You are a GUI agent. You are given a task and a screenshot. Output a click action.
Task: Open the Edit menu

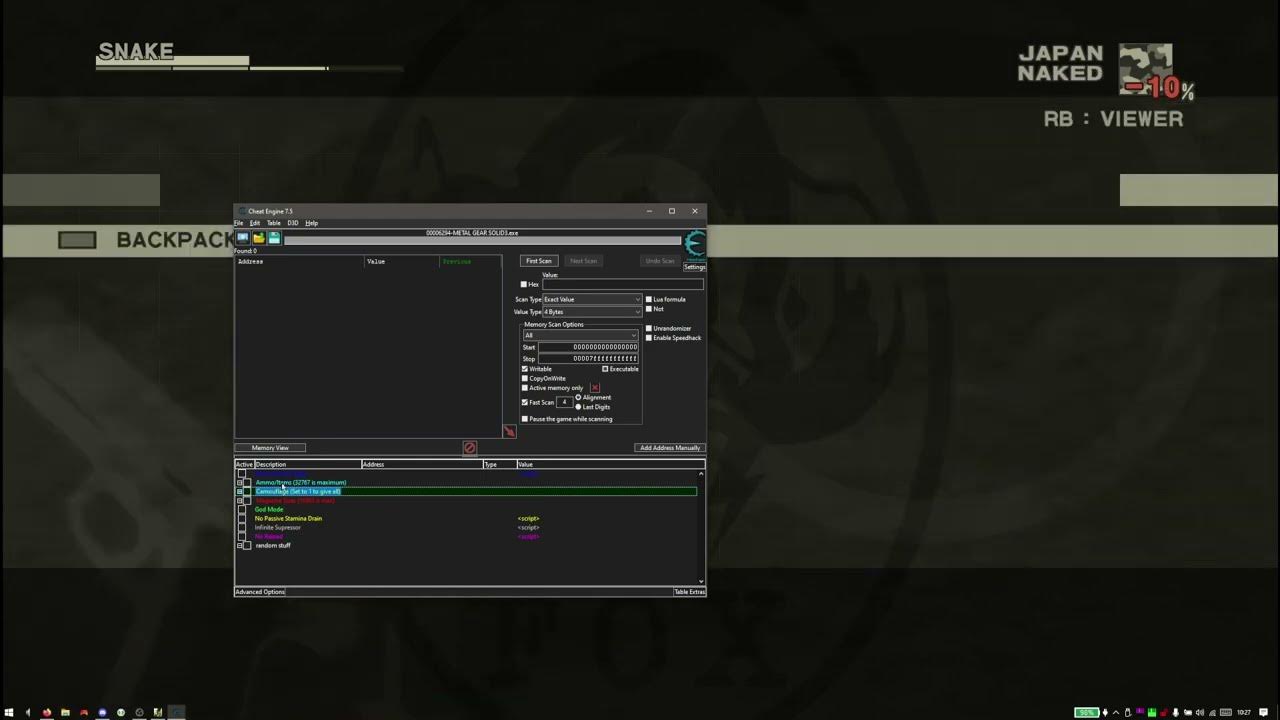point(255,223)
